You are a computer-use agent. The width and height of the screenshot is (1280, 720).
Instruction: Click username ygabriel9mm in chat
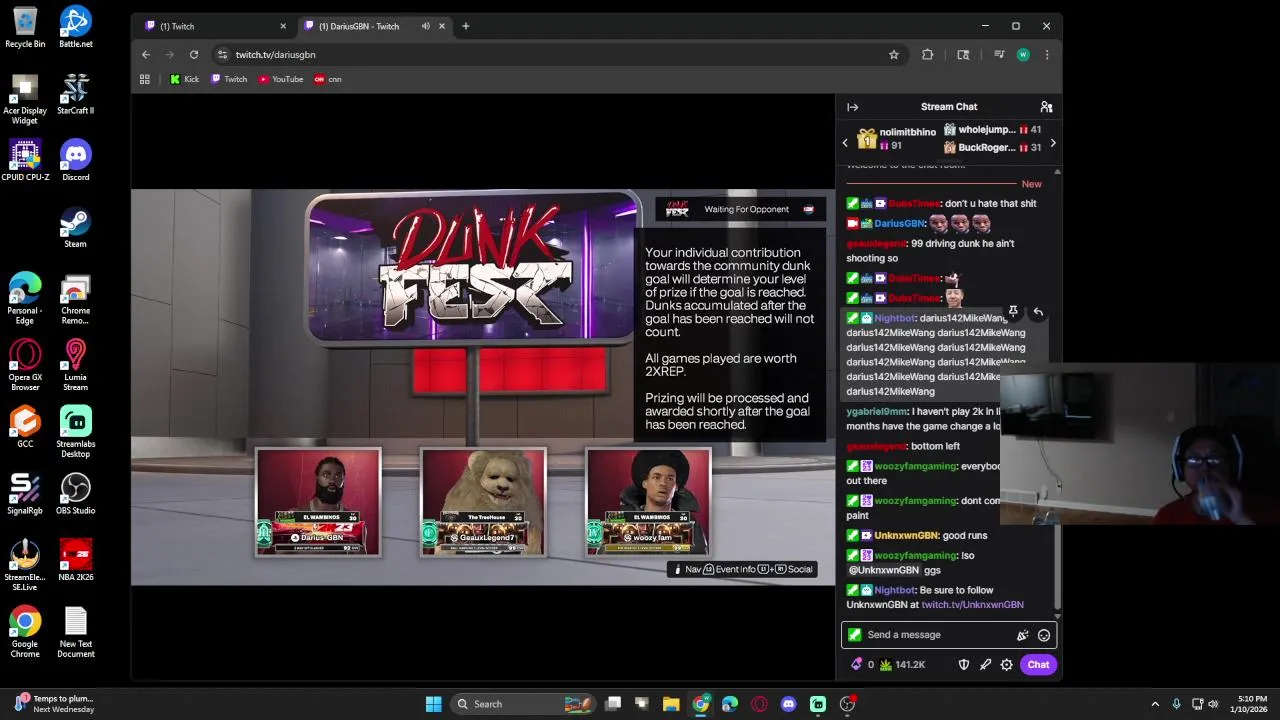pos(877,412)
